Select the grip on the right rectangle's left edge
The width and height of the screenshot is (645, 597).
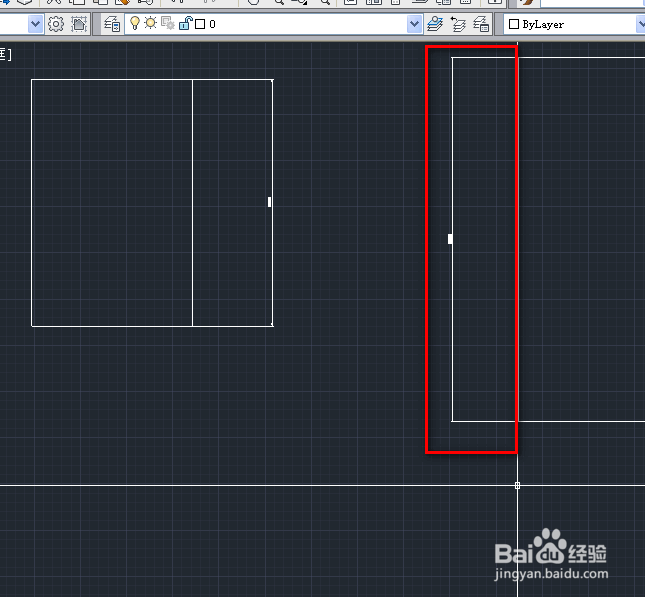click(x=450, y=239)
